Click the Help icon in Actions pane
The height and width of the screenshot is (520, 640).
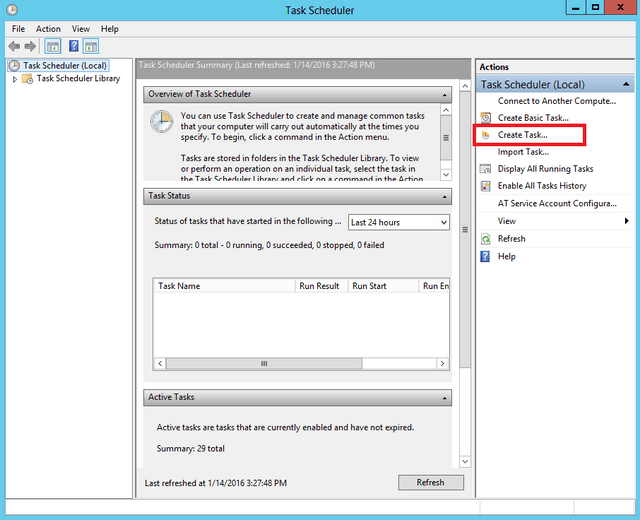point(485,257)
